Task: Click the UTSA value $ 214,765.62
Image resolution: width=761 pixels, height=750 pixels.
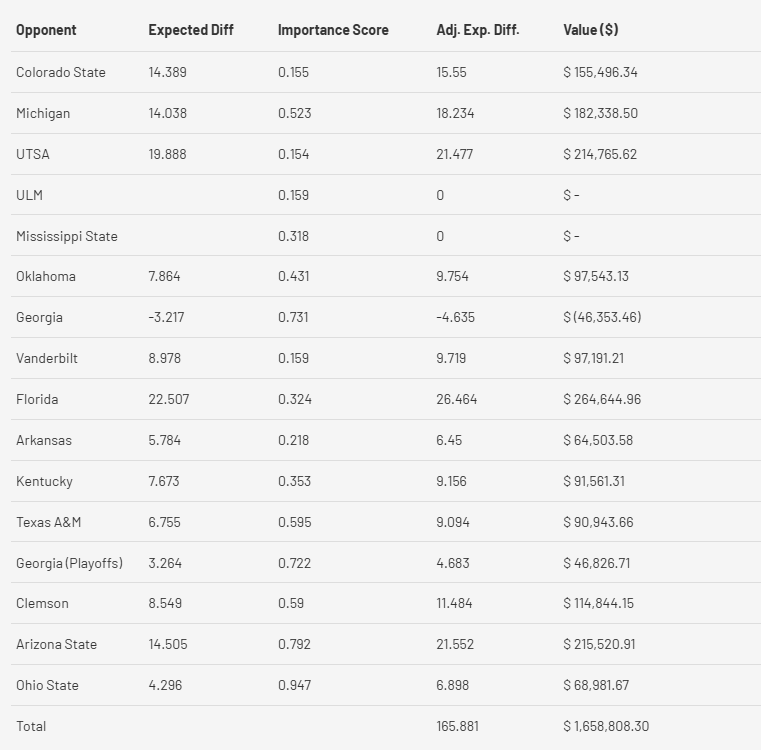Action: 600,154
